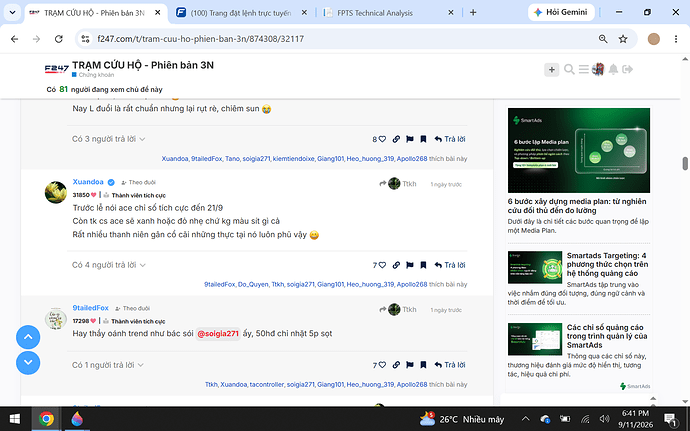Open a new browser tab
690x431 pixels.
point(473,13)
